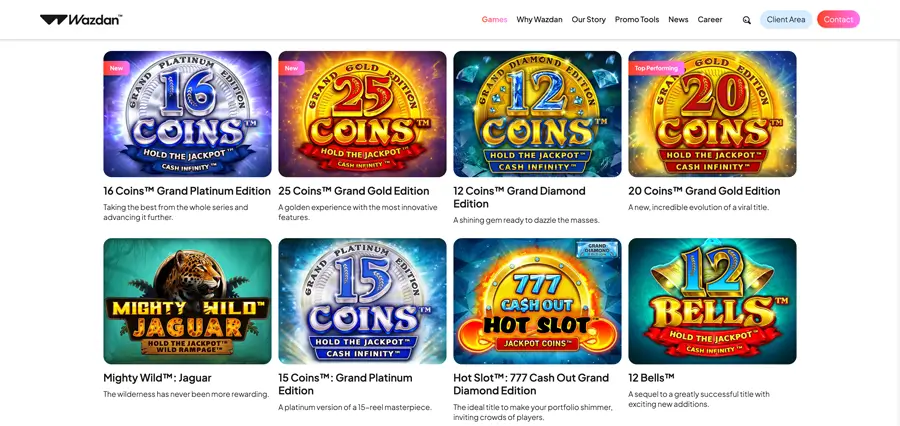
Task: Click the Wazdan logo
Action: [x=81, y=19]
